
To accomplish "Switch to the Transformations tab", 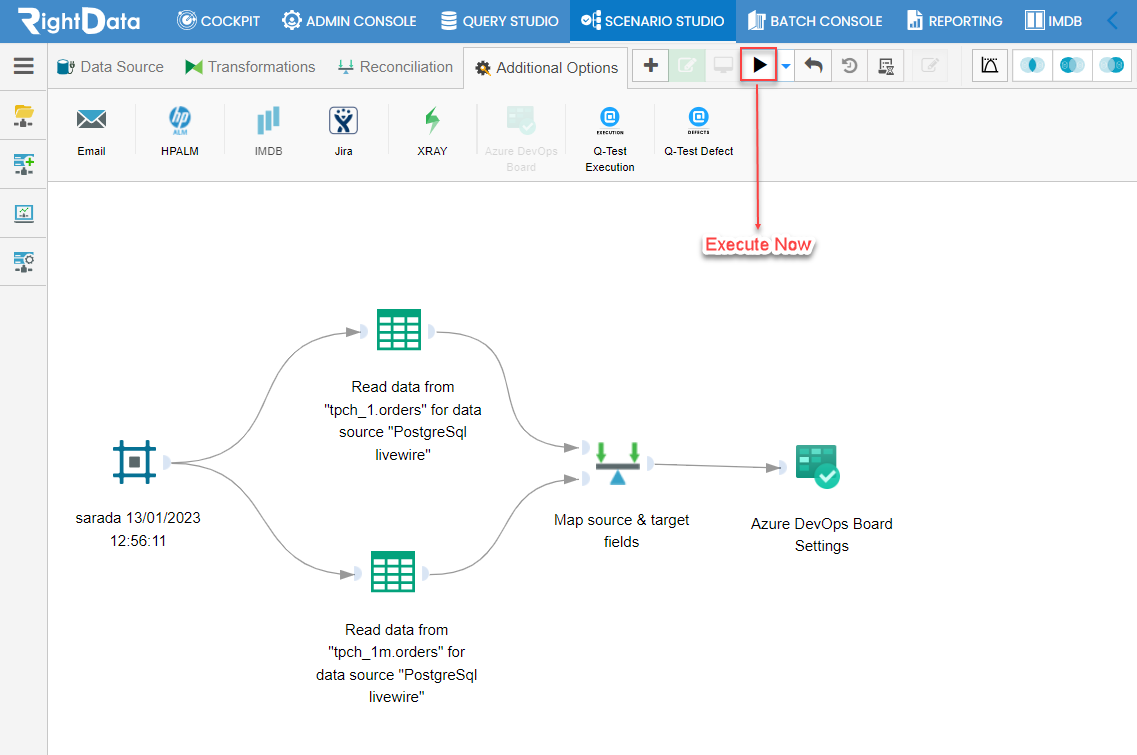I will (250, 67).
